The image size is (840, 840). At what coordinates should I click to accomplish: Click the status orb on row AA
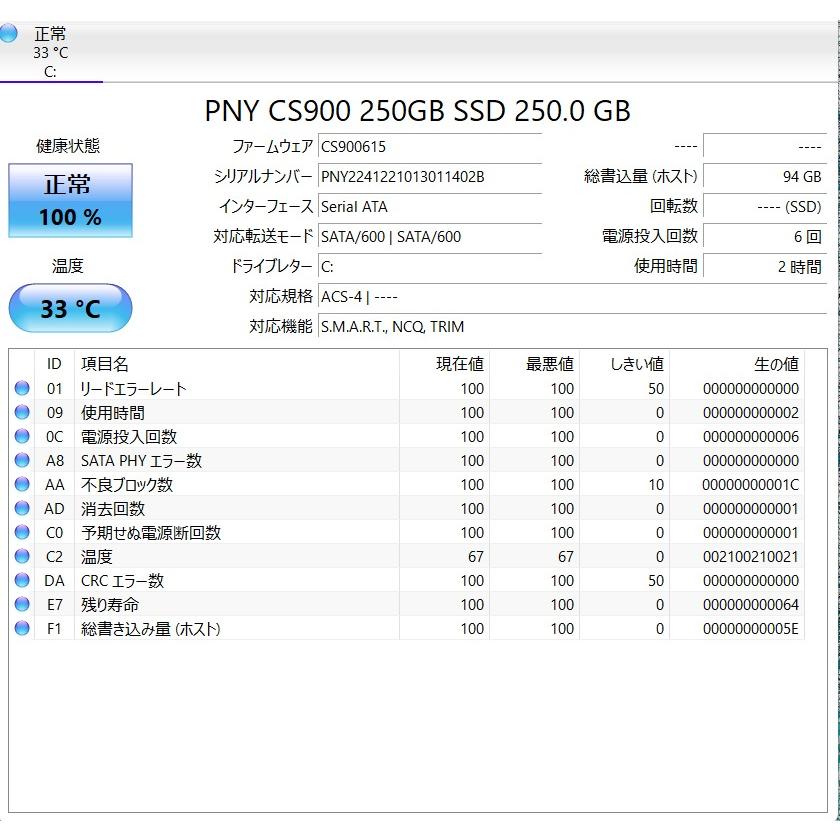22,484
